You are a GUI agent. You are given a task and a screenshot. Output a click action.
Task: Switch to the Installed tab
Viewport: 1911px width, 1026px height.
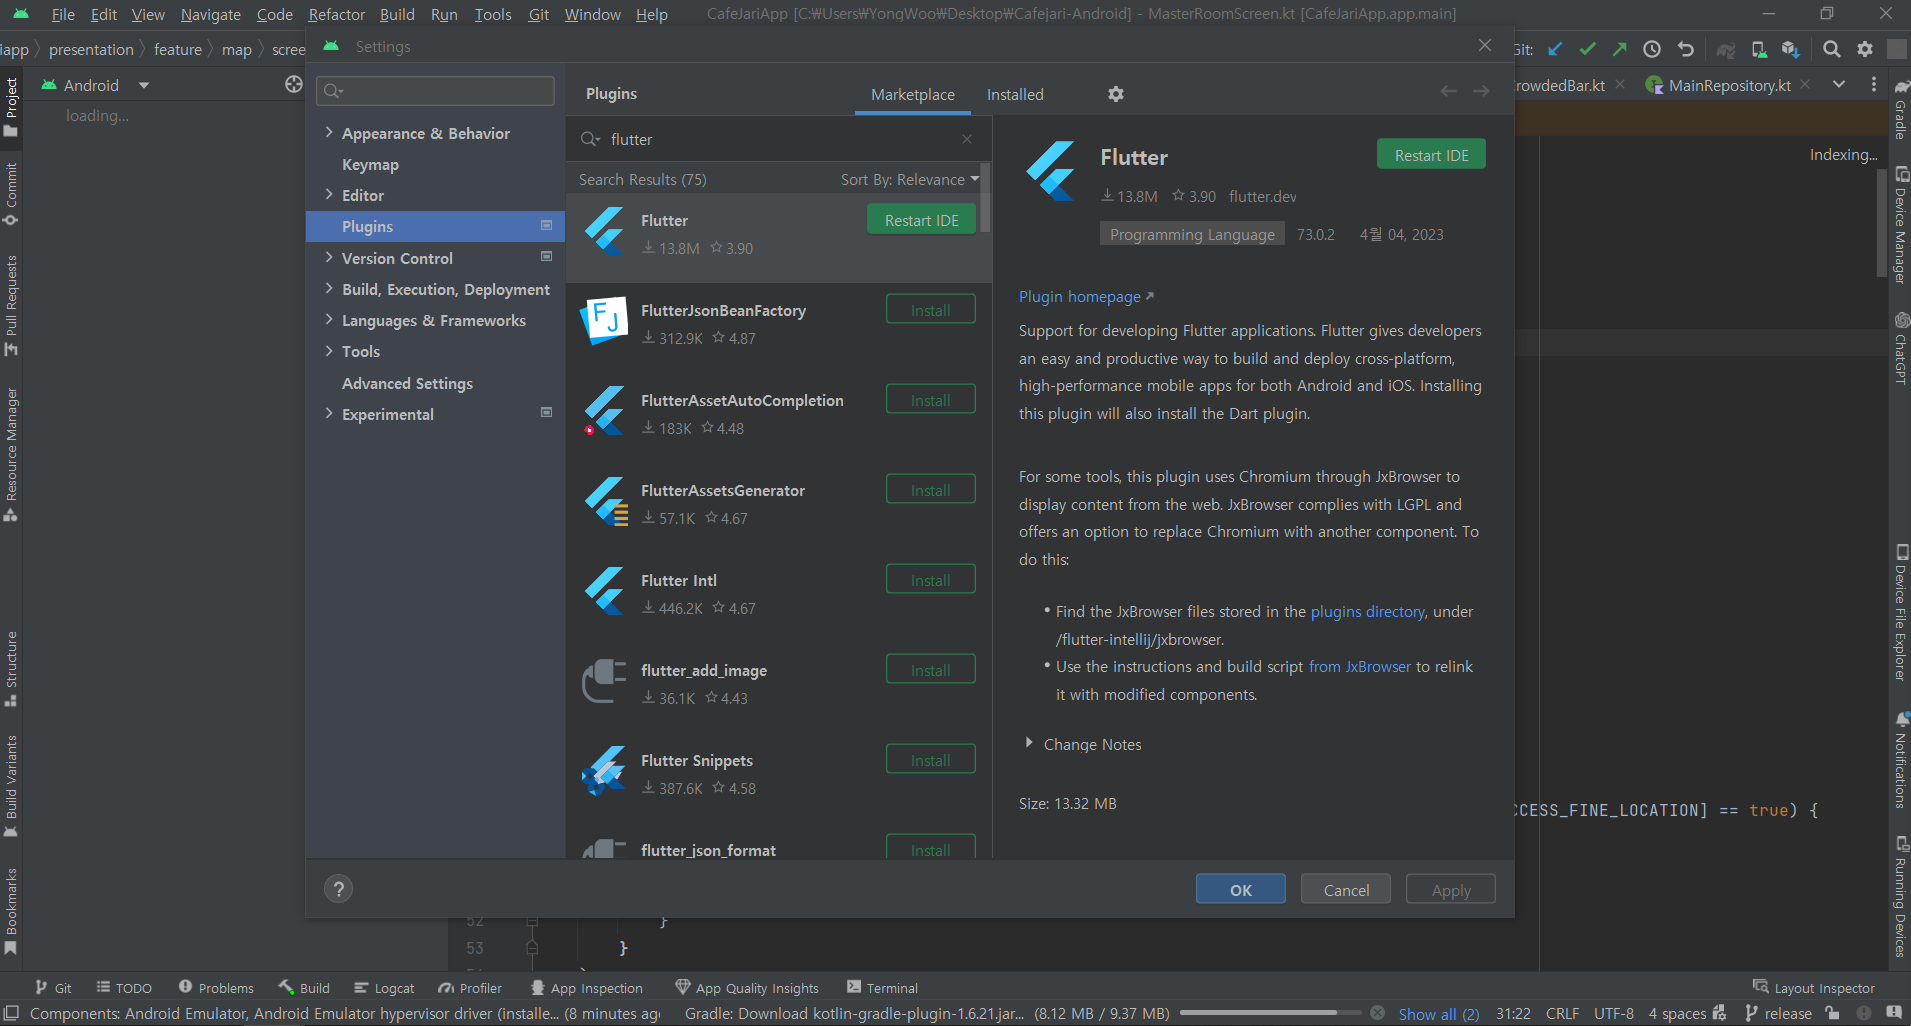tap(1015, 95)
